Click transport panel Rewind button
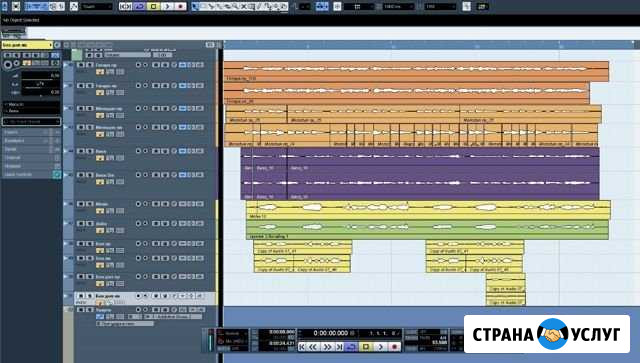The height and width of the screenshot is (363, 640). coord(313,347)
